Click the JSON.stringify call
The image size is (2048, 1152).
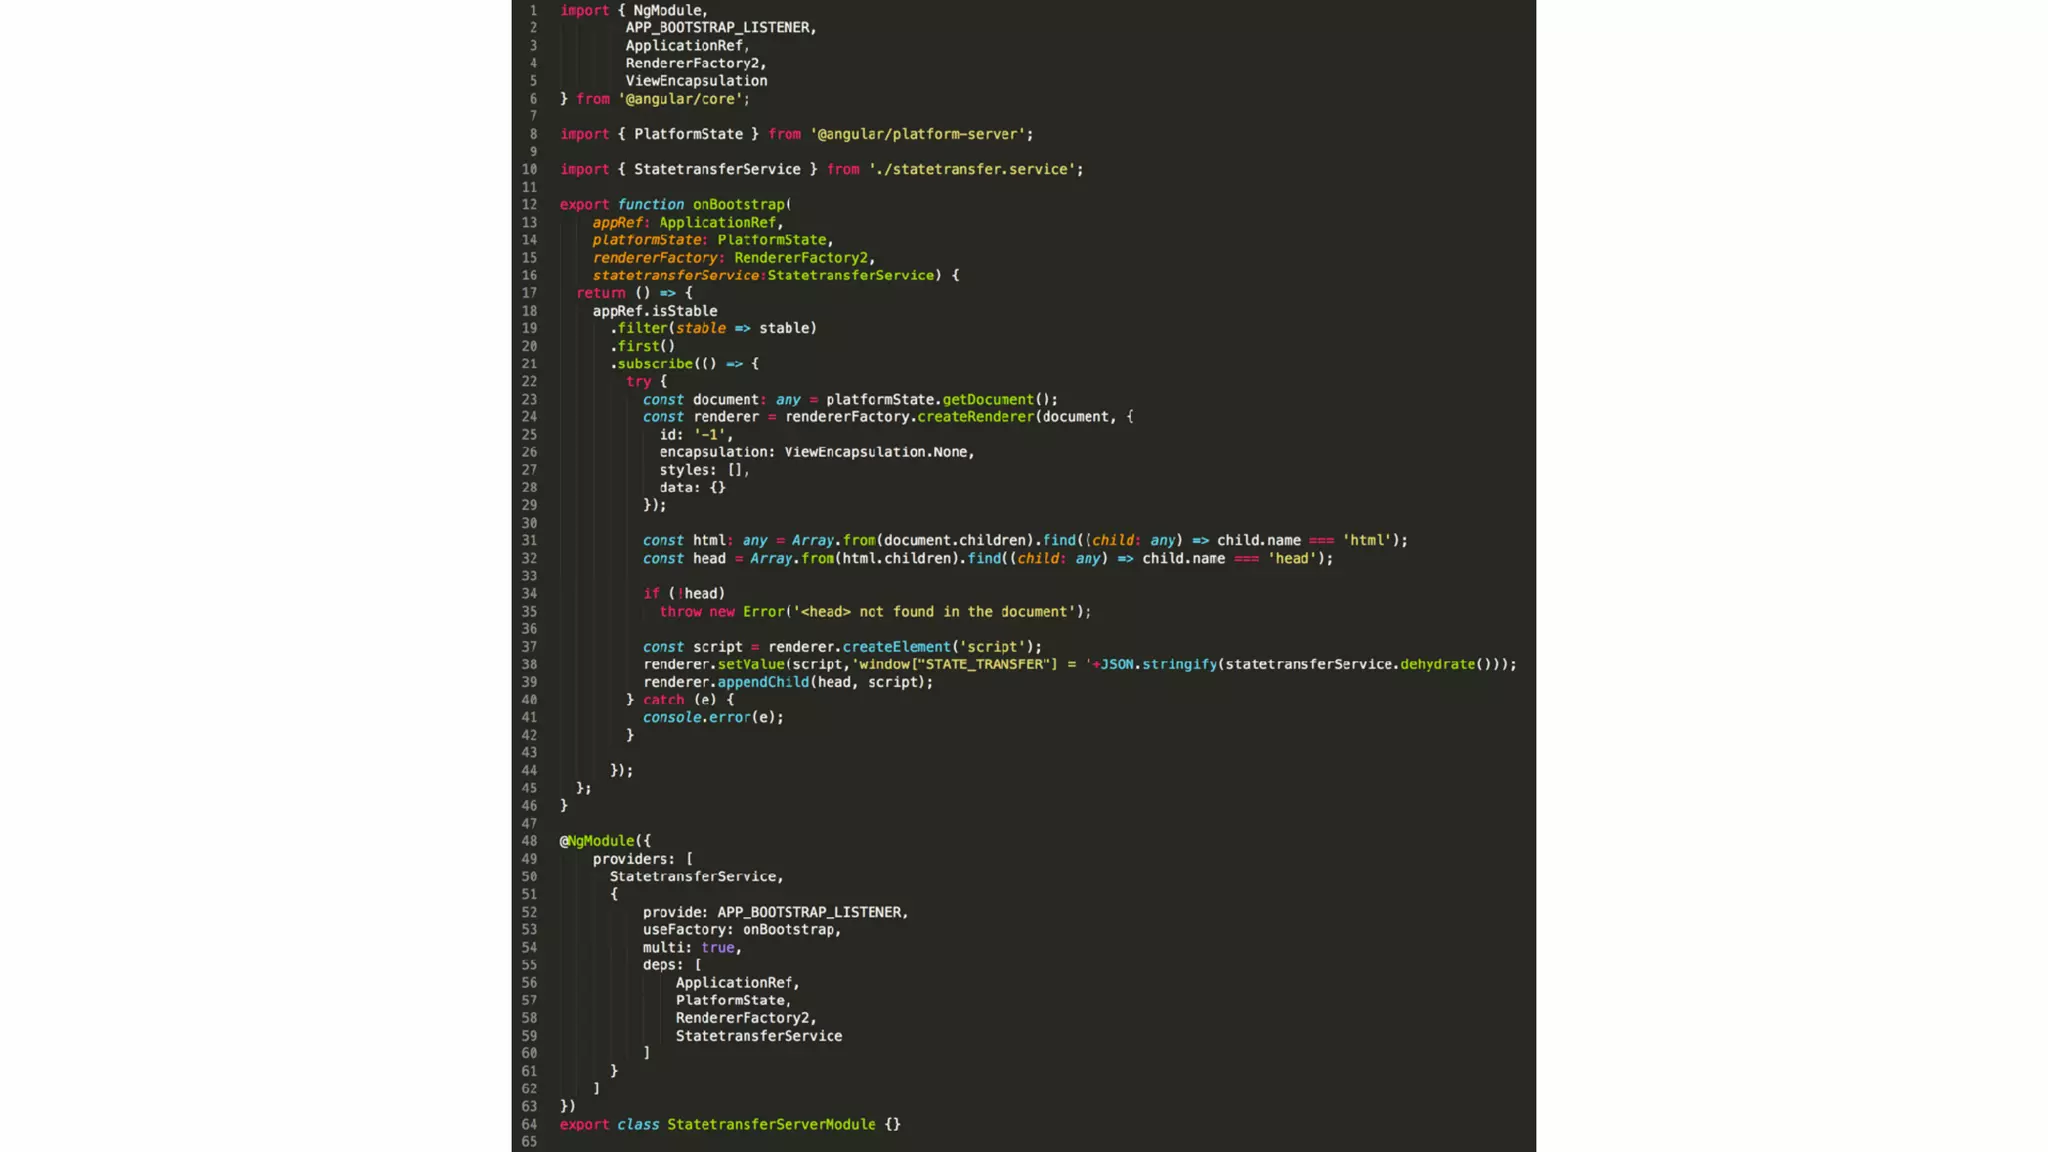pos(1158,664)
